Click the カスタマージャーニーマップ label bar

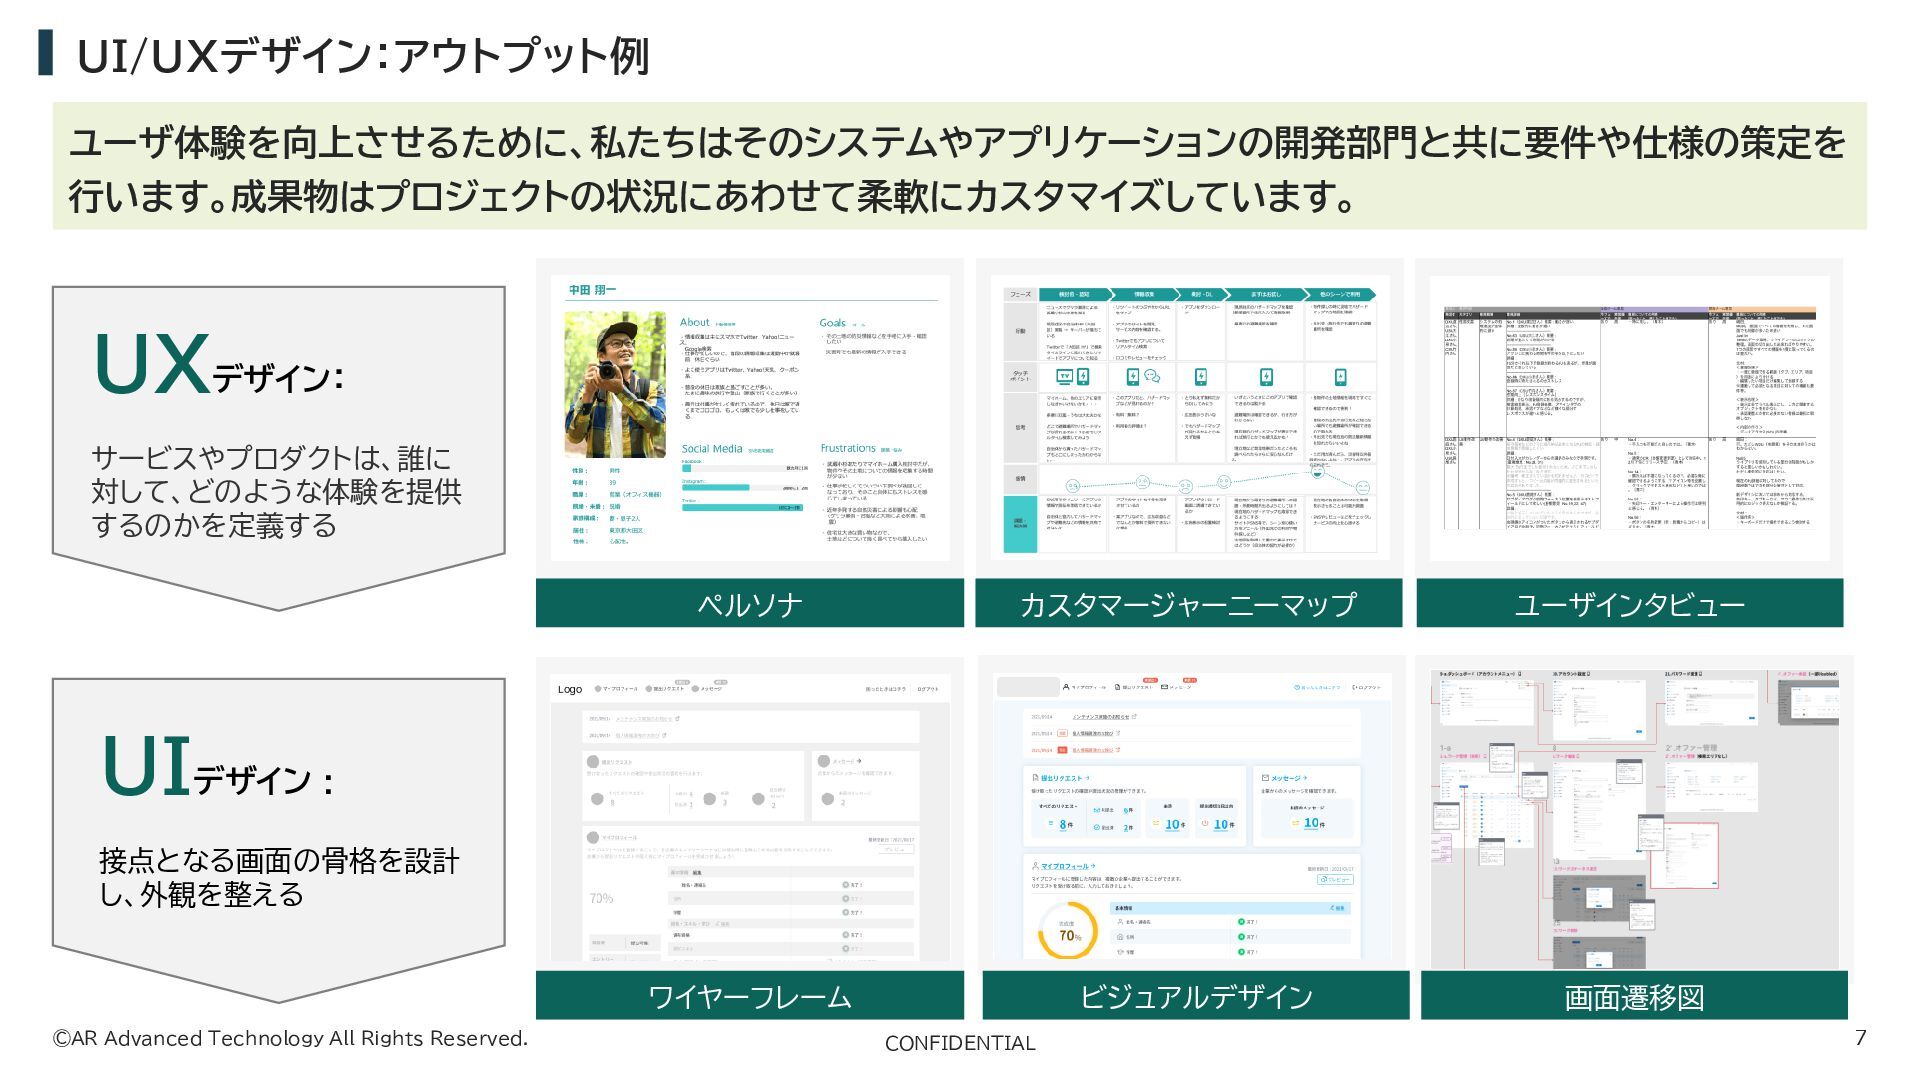point(1187,604)
